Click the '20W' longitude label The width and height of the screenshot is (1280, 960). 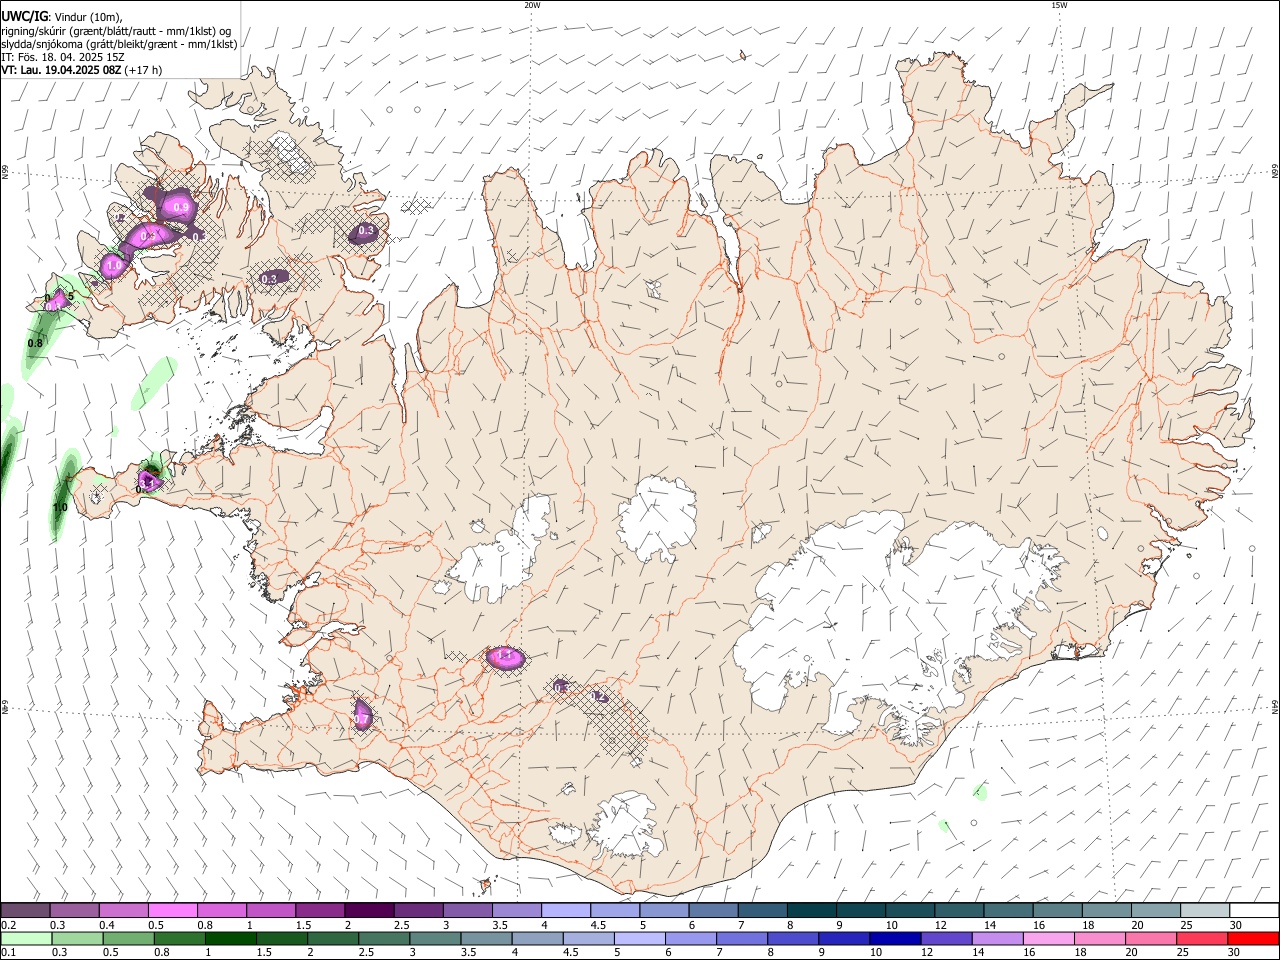click(532, 5)
